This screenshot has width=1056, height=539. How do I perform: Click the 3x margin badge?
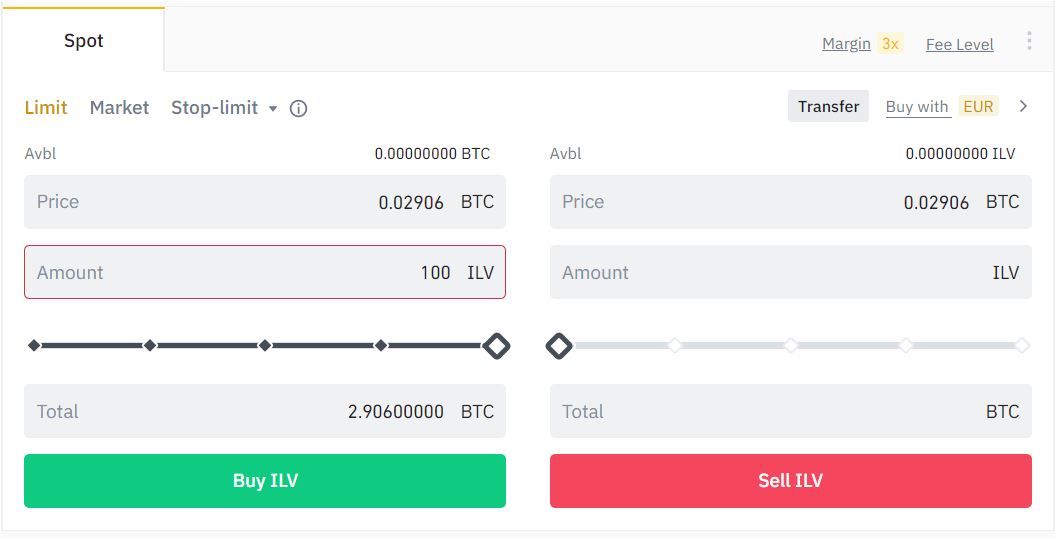890,44
